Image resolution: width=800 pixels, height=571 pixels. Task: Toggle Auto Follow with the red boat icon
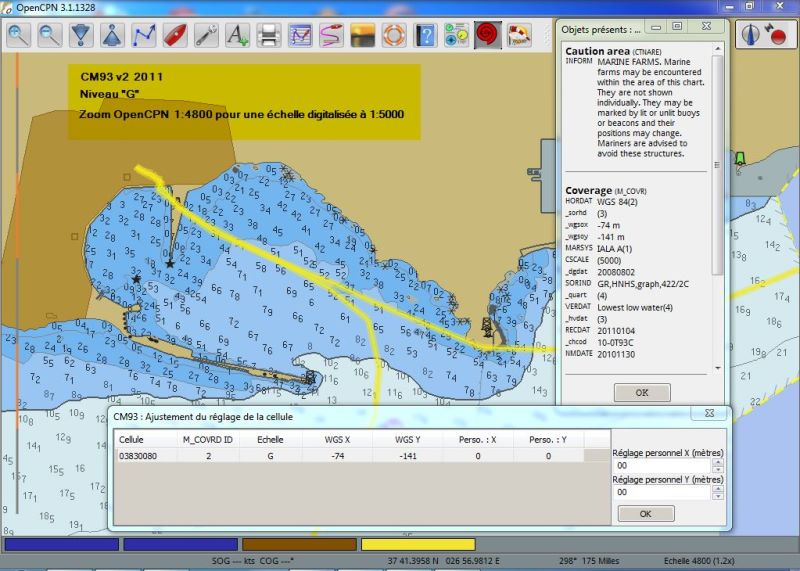click(x=175, y=35)
